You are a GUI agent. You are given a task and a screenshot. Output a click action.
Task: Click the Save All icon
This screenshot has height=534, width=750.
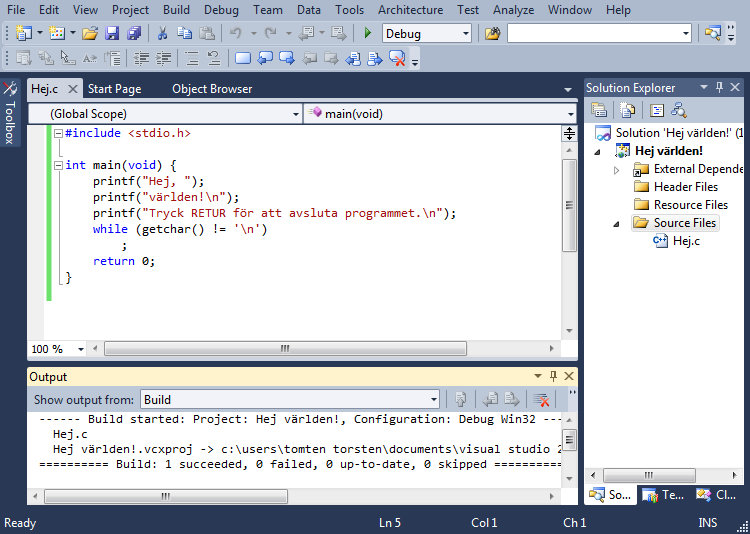pyautogui.click(x=133, y=33)
